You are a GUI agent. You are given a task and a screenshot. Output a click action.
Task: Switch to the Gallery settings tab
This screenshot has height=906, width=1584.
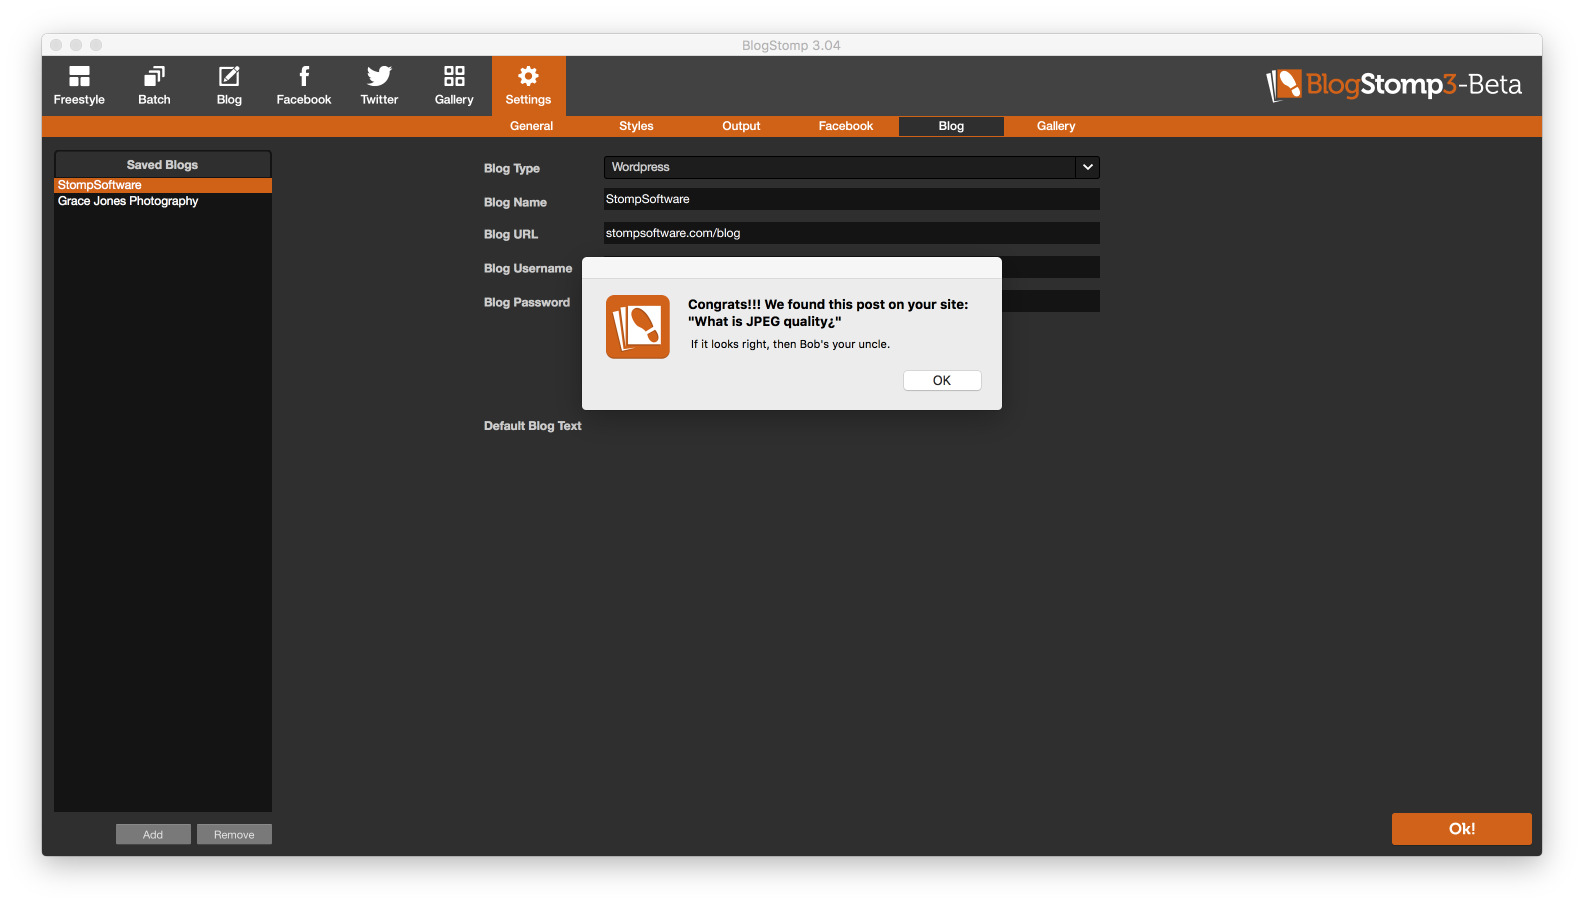[1056, 126]
